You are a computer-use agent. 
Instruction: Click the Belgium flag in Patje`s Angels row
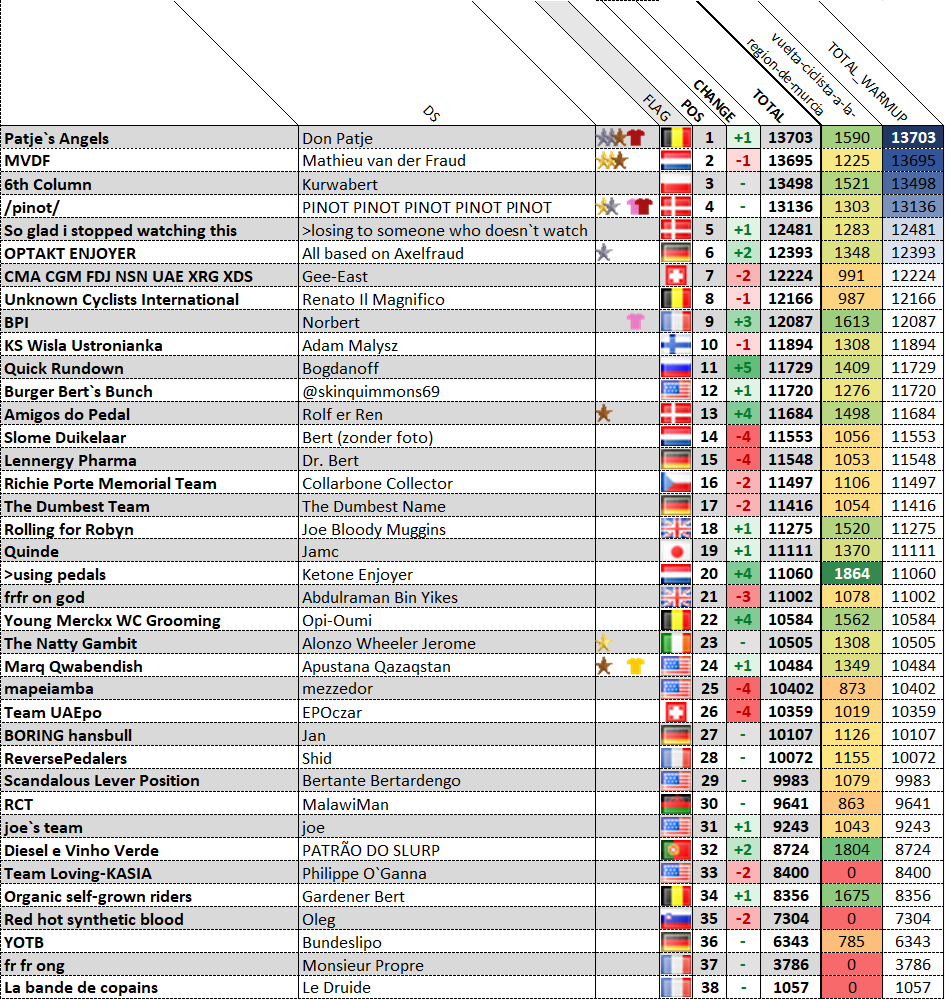[x=675, y=138]
